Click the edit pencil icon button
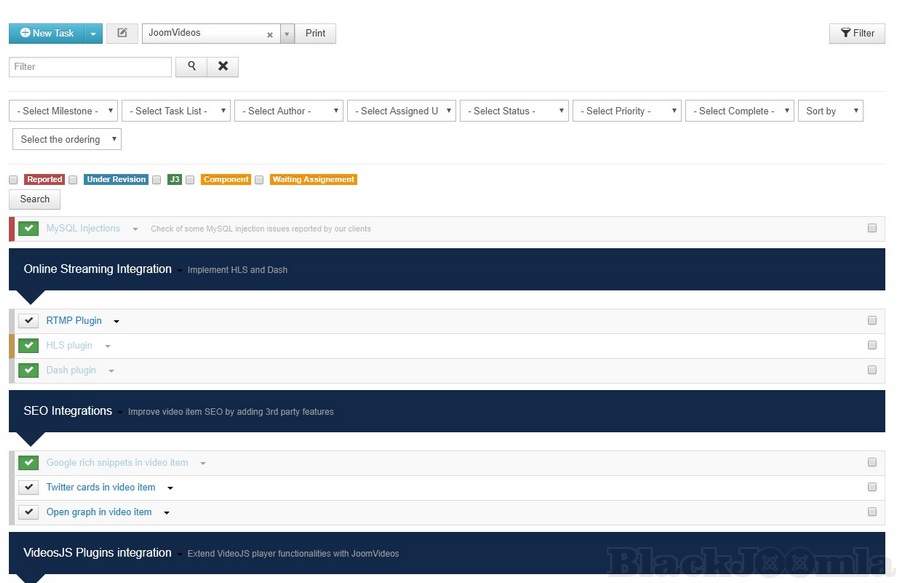Viewport: 900px width, 583px height. pos(122,33)
